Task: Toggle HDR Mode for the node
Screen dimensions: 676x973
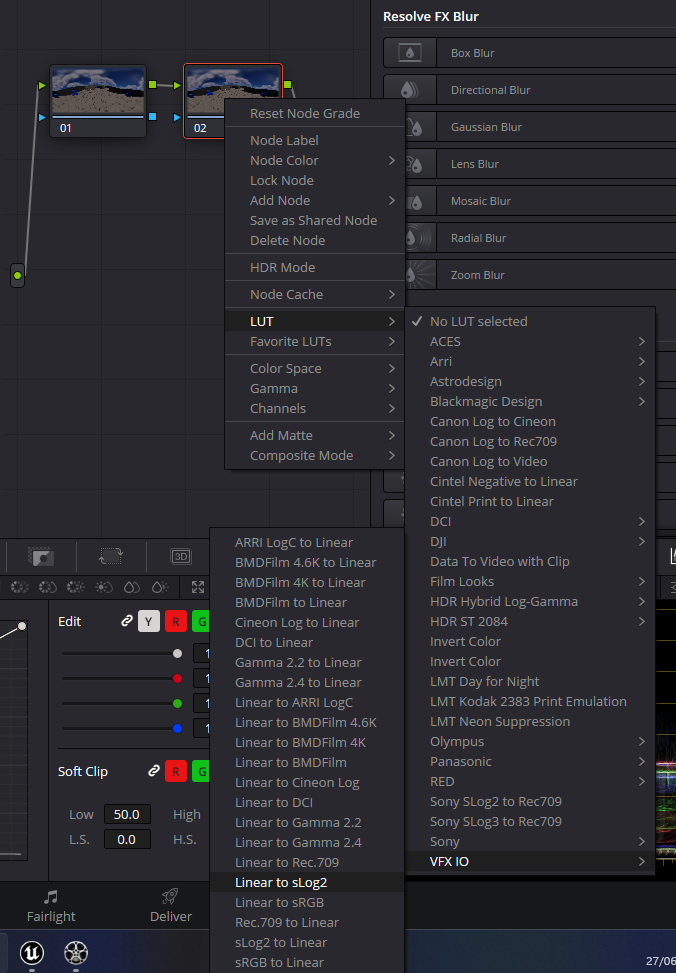Action: click(x=315, y=267)
